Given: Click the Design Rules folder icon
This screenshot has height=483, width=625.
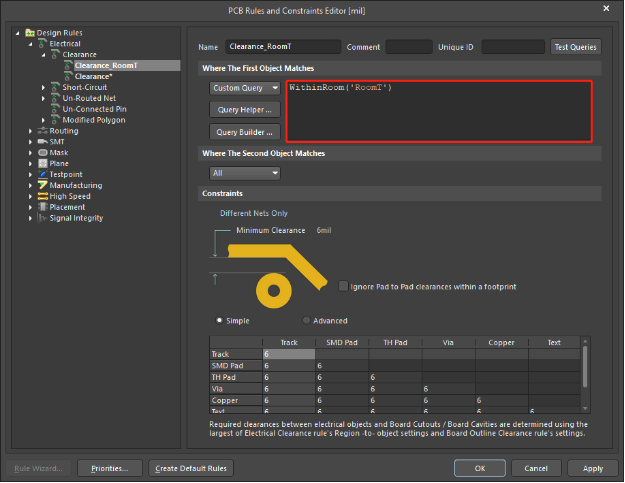Looking at the screenshot, I should (x=30, y=33).
